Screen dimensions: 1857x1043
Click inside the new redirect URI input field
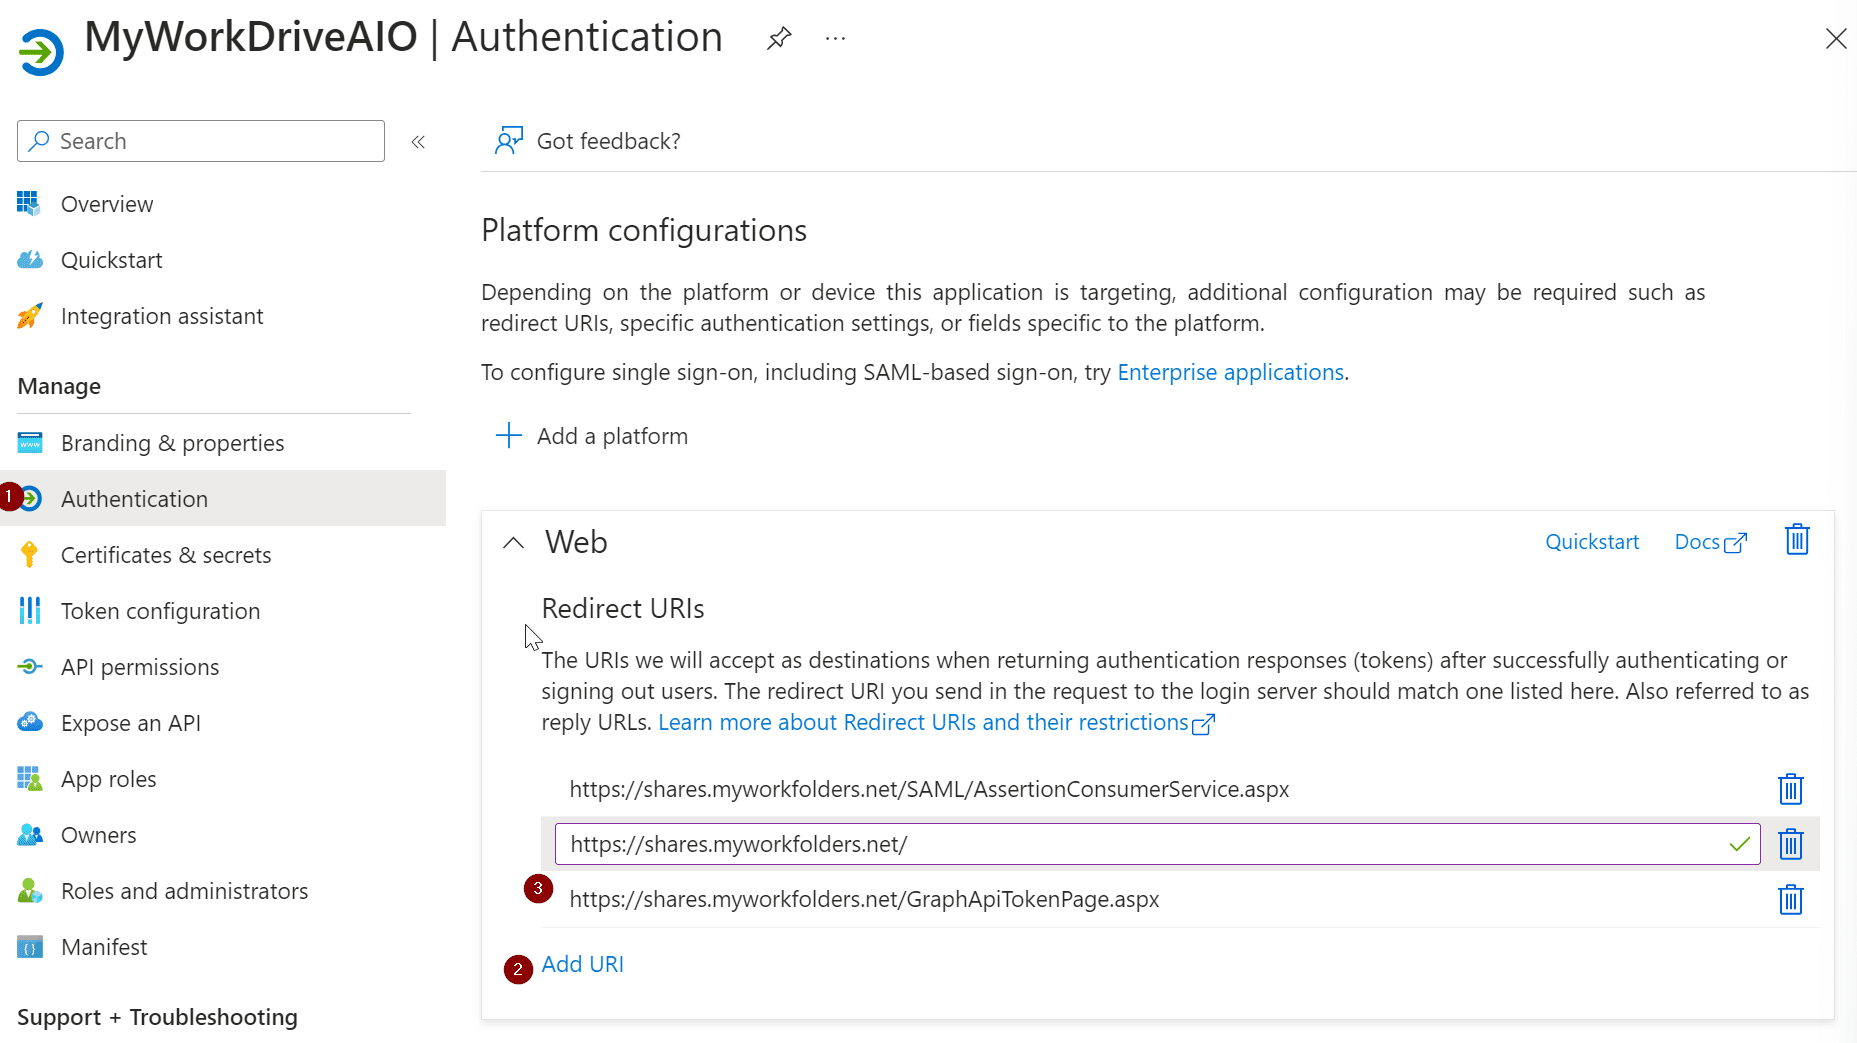[1000, 843]
